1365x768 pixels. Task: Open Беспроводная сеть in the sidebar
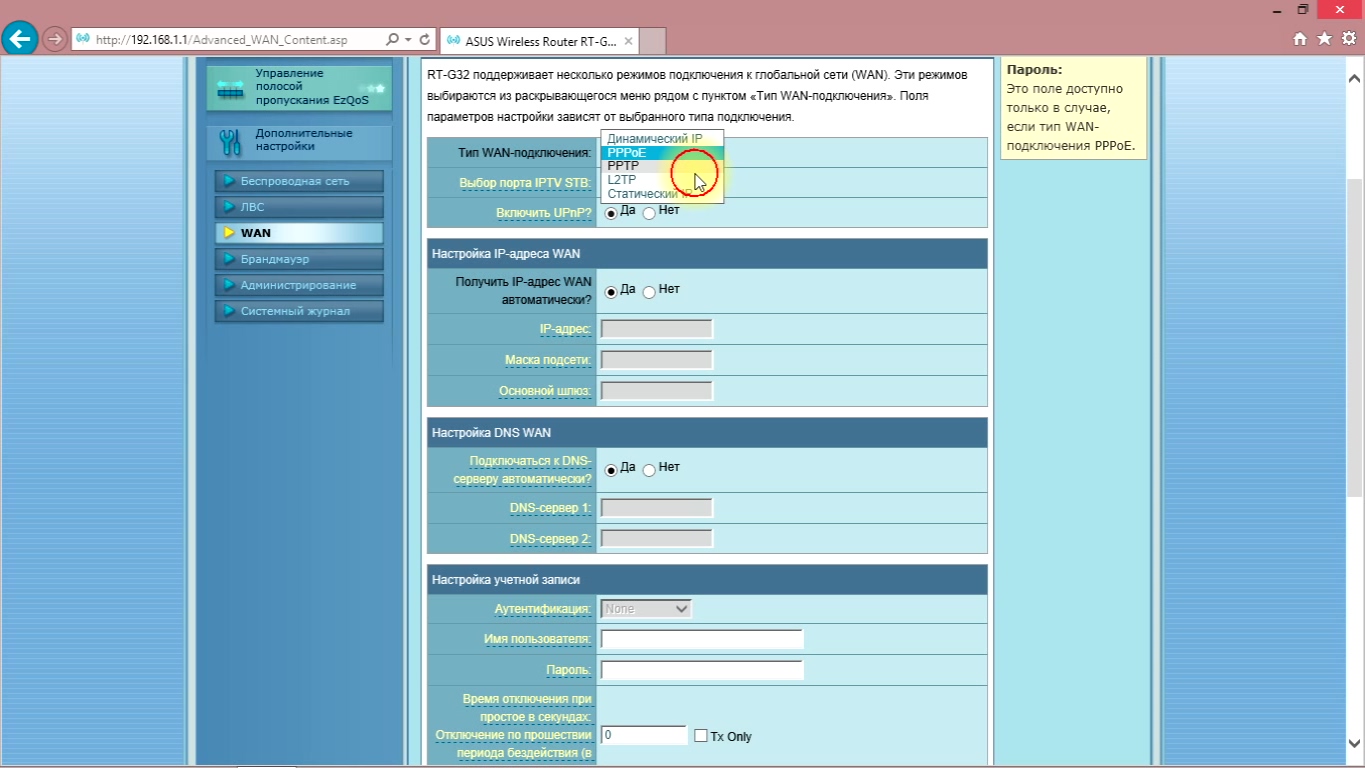[299, 181]
